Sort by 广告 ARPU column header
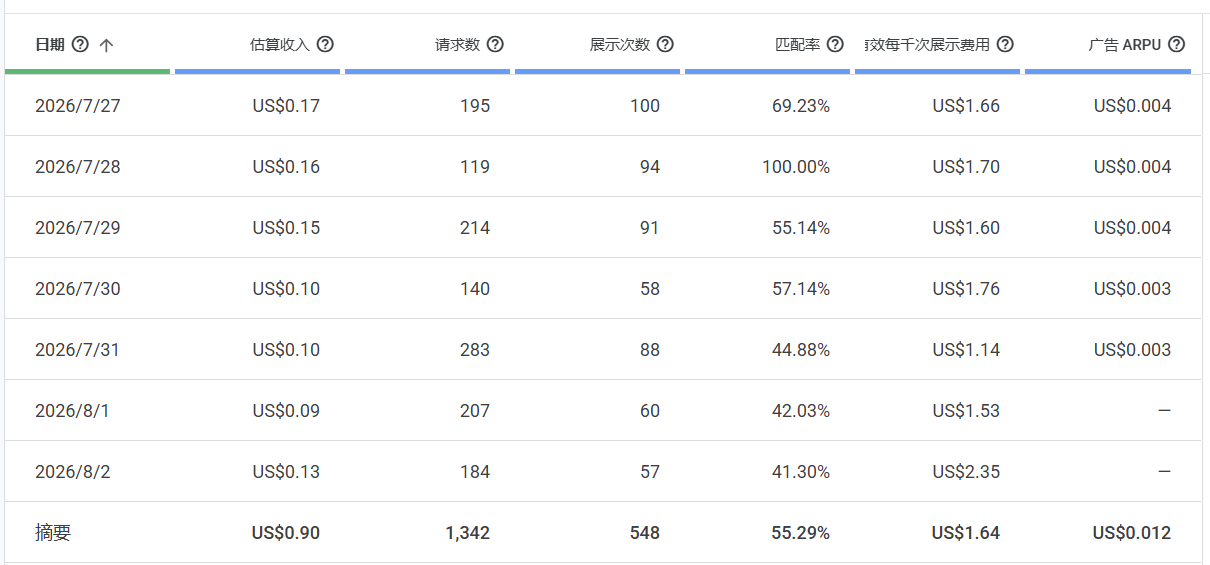The height and width of the screenshot is (565, 1210). [x=1125, y=44]
